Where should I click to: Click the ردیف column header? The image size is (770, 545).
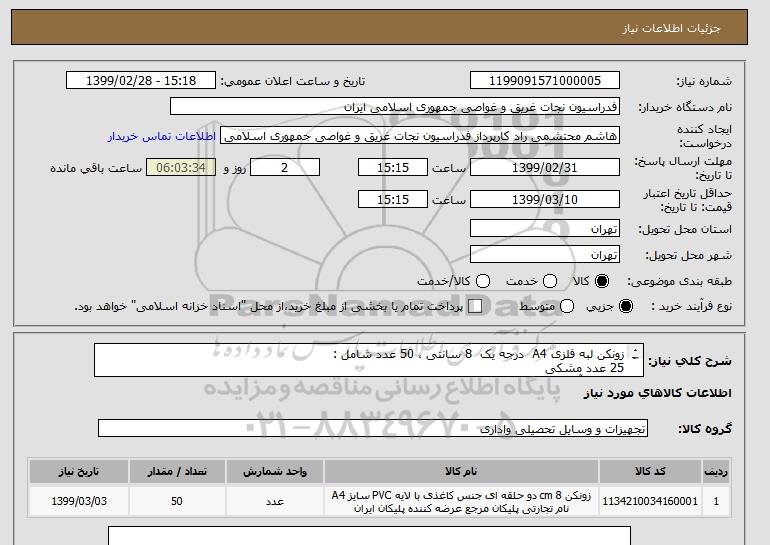(x=716, y=471)
